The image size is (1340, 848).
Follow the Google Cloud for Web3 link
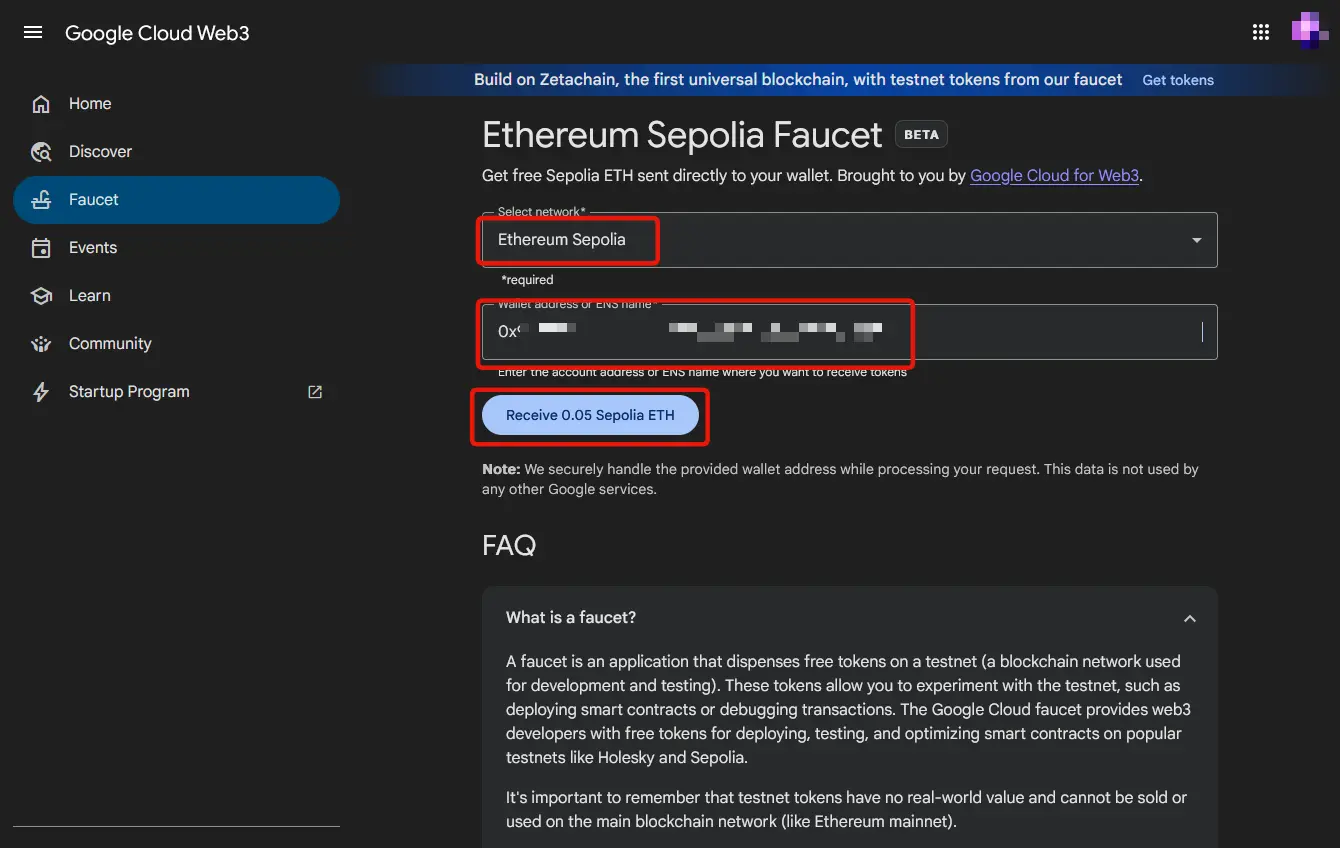(1054, 176)
